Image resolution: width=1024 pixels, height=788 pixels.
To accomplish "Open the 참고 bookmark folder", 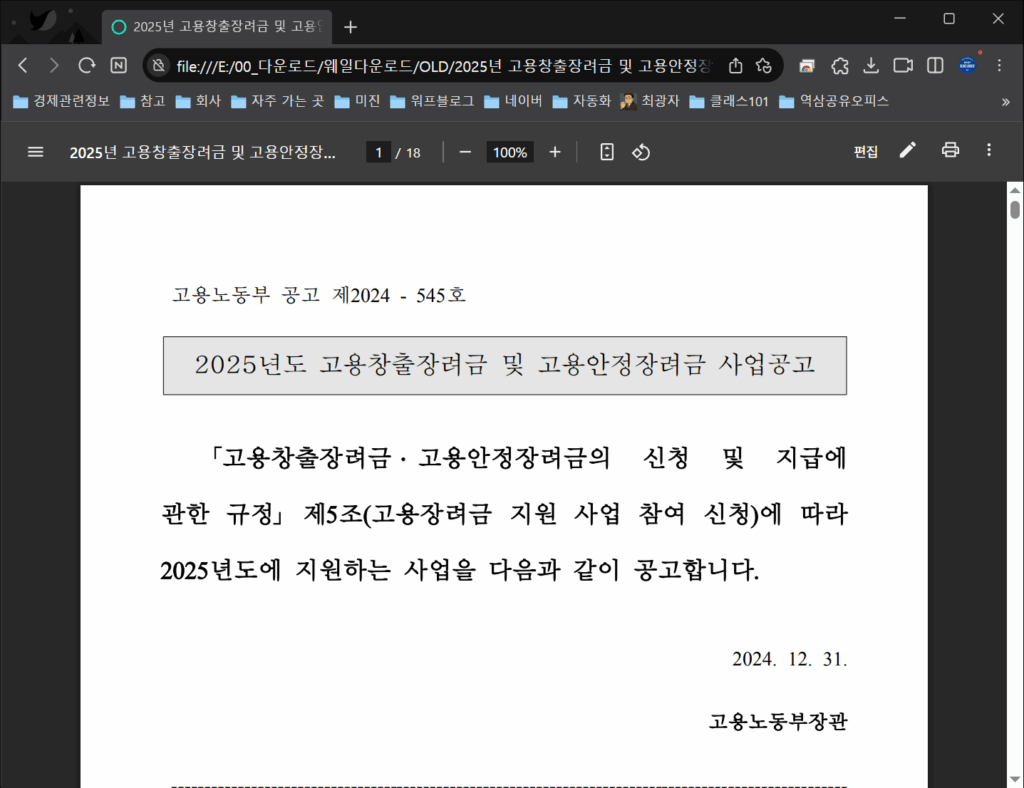I will pyautogui.click(x=143, y=101).
